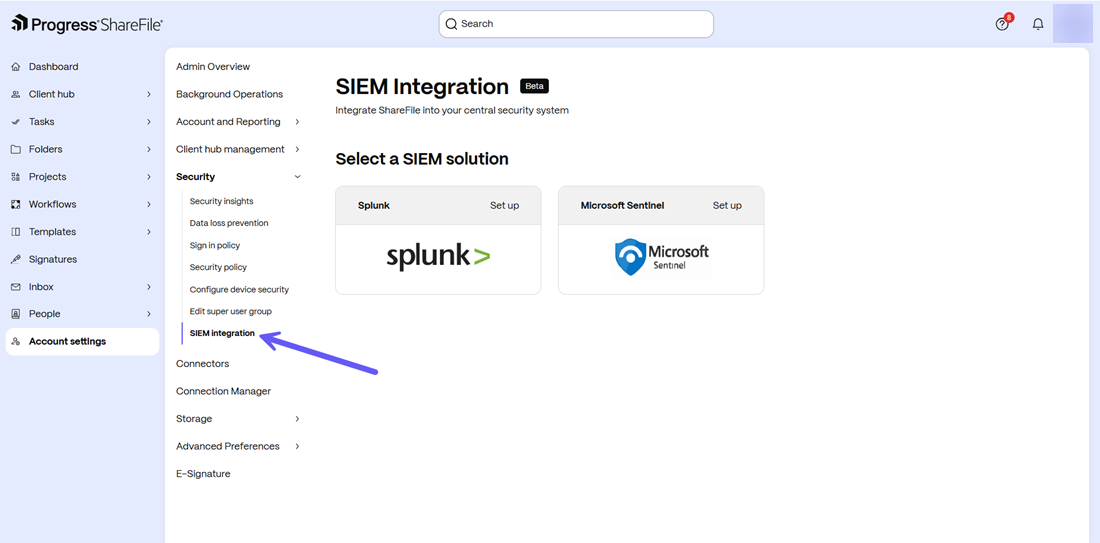
Task: Open Security insights
Action: [221, 201]
